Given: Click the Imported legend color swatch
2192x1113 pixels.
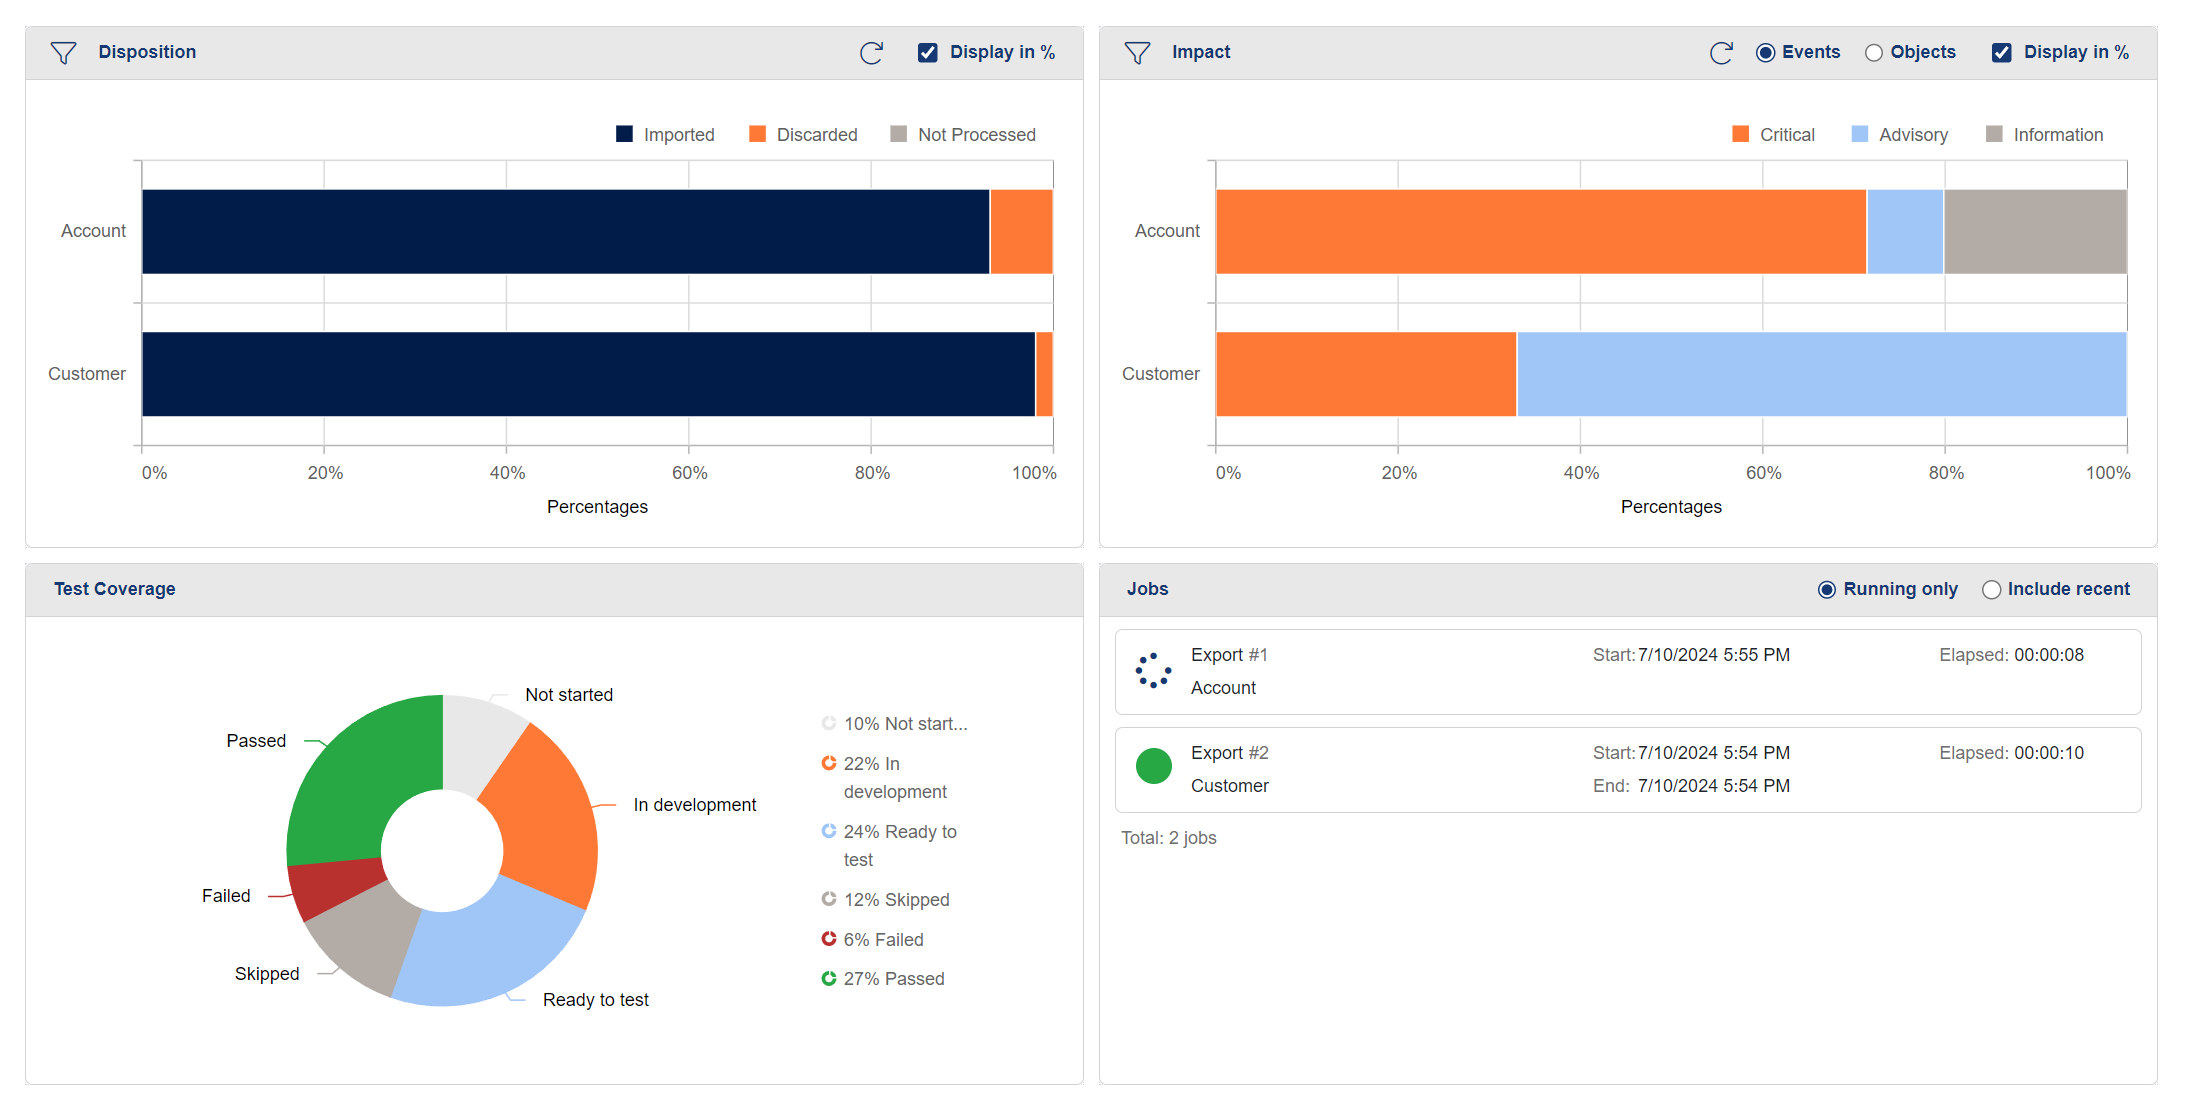Looking at the screenshot, I should pos(624,134).
